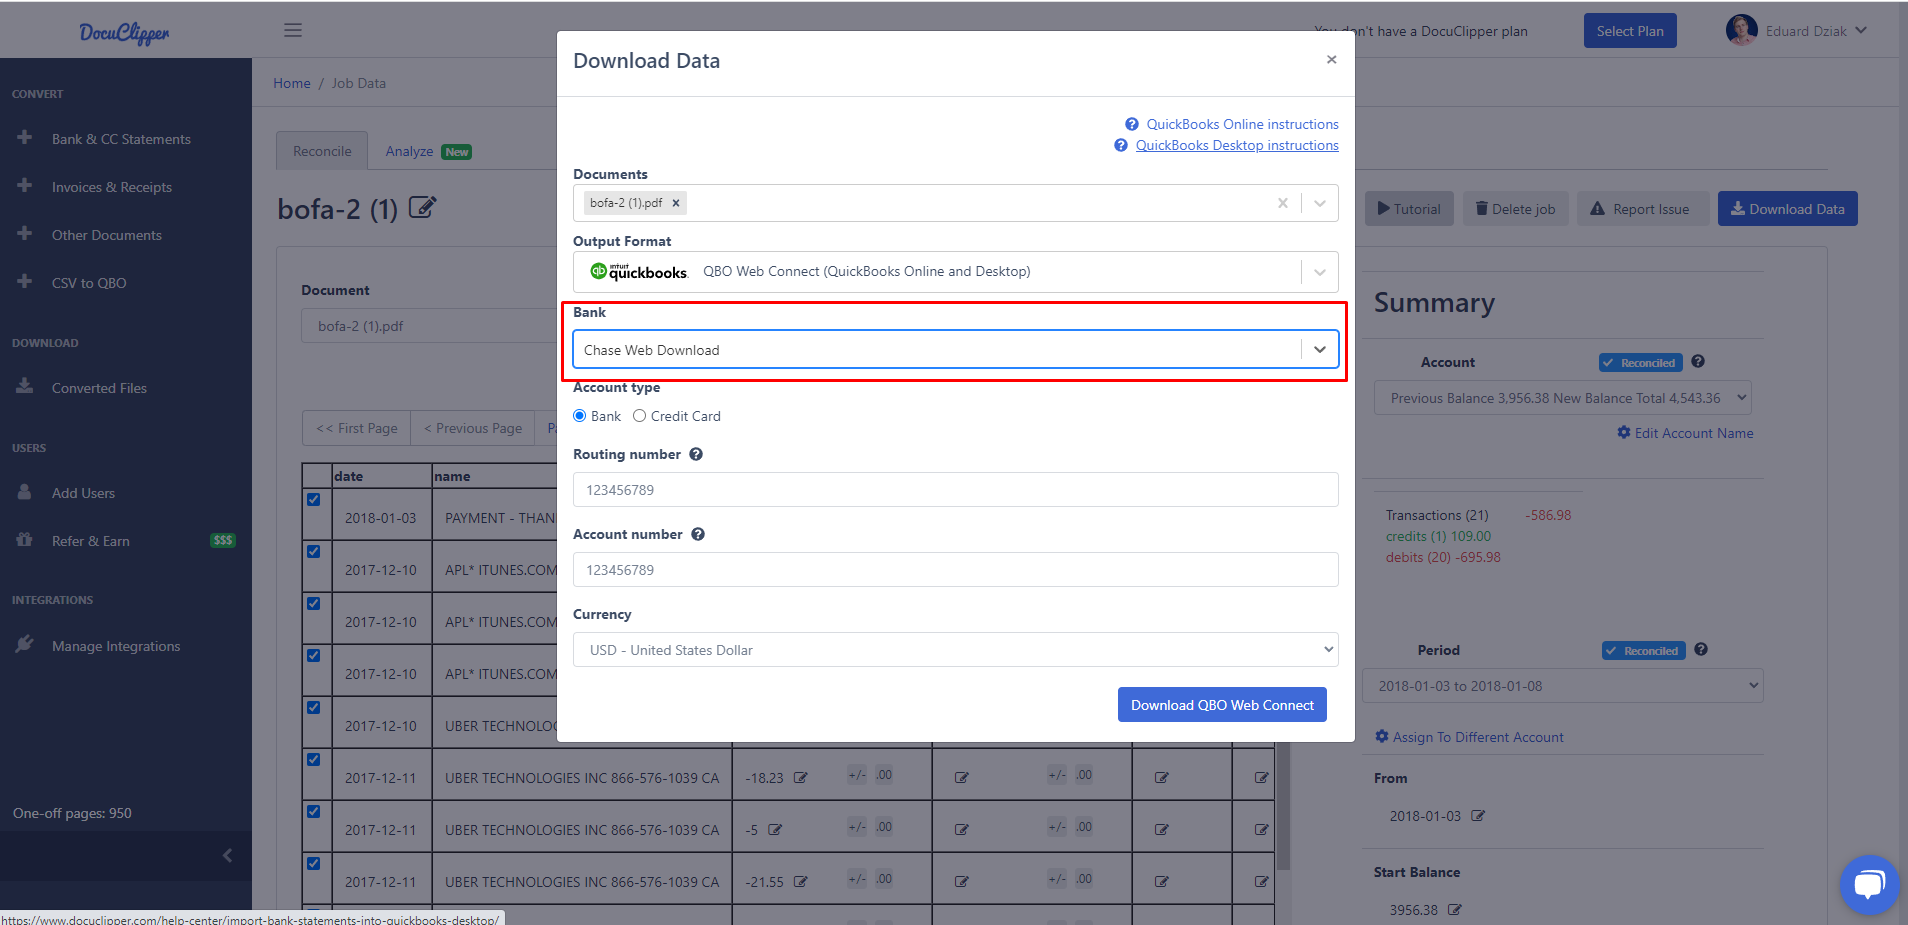Open the chat support bubble

pyautogui.click(x=1869, y=885)
